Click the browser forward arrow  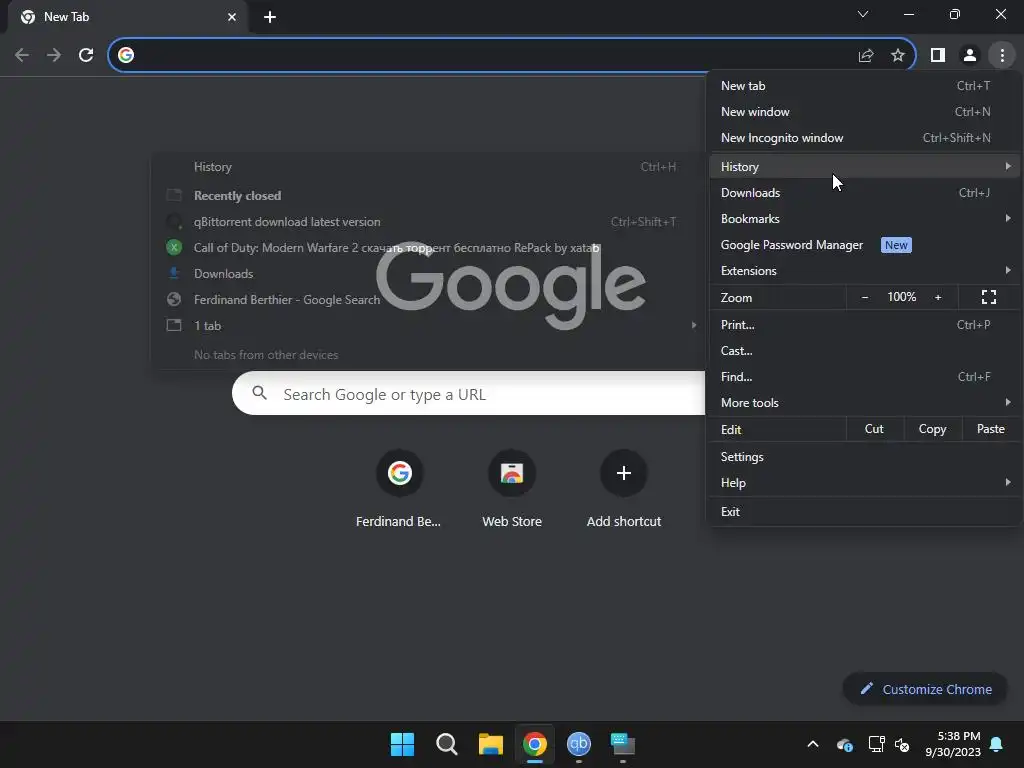point(54,55)
